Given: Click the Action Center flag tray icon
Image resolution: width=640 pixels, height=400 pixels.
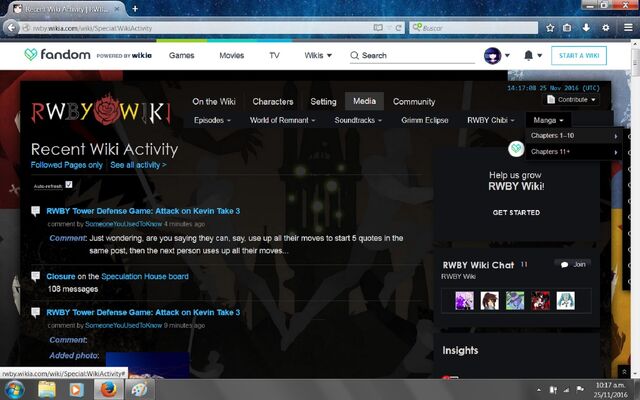Looking at the screenshot, I should (580, 389).
